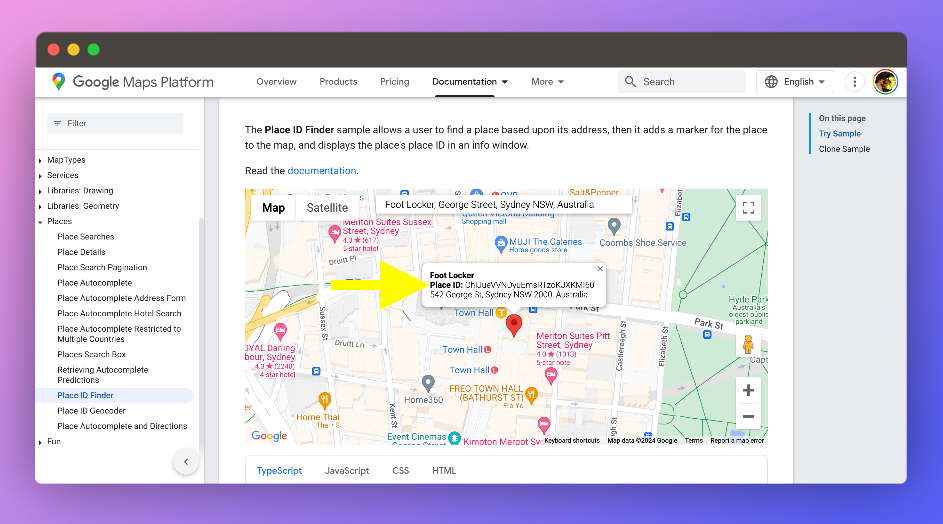The height and width of the screenshot is (524, 943).
Task: Toggle fullscreen map view
Action: 748,208
